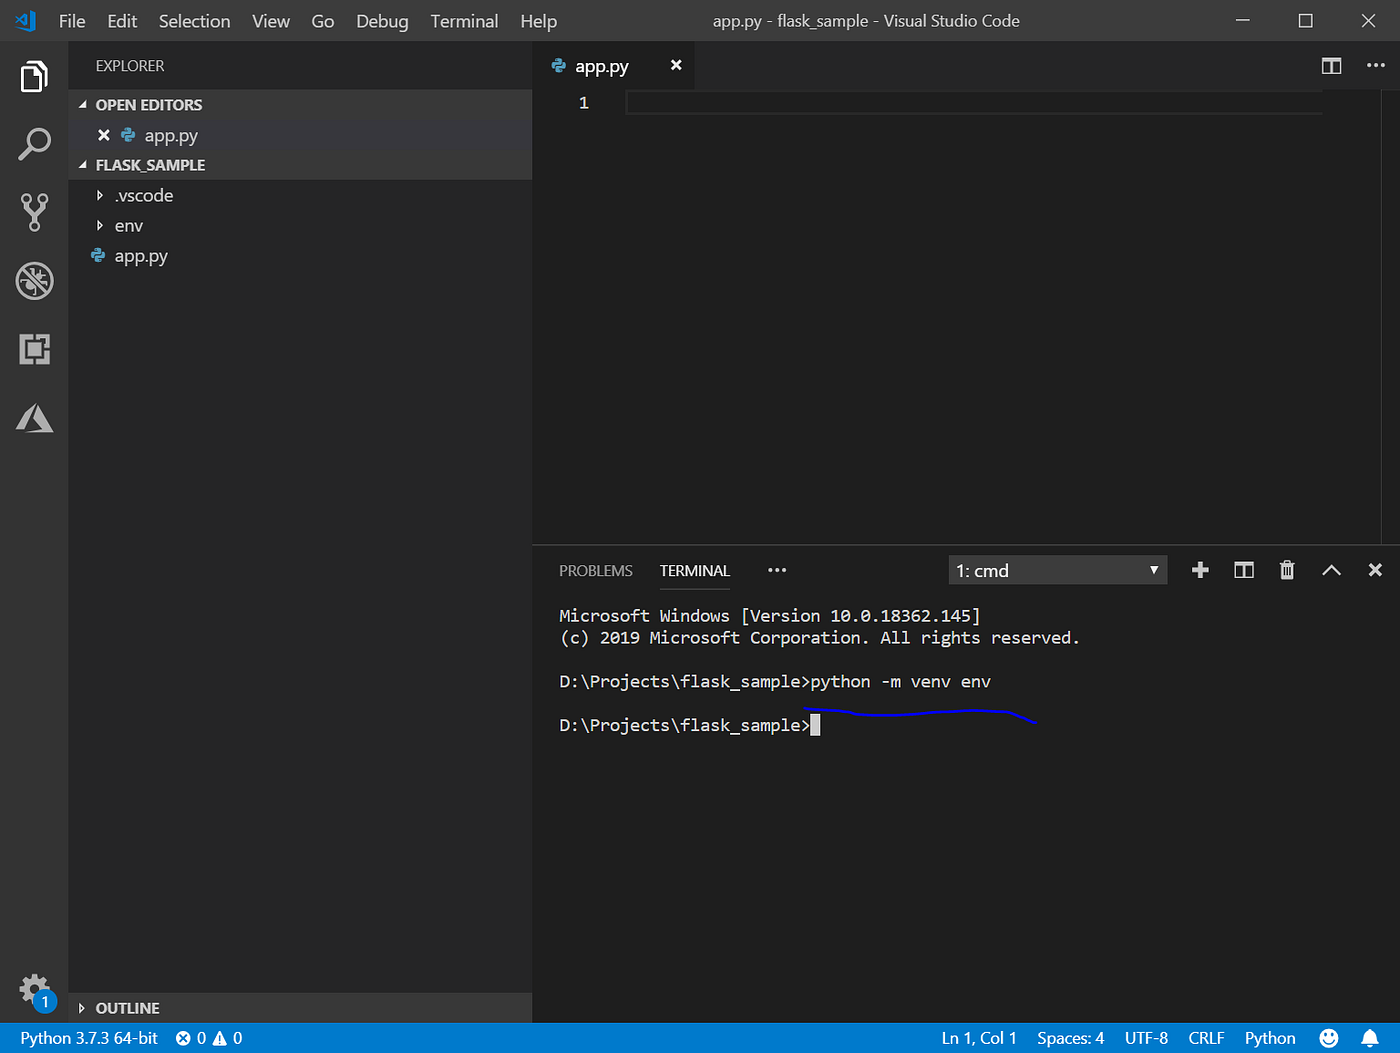Change interpreter via 'Python 3.7.3 64-bit'
The image size is (1400, 1053).
click(88, 1038)
